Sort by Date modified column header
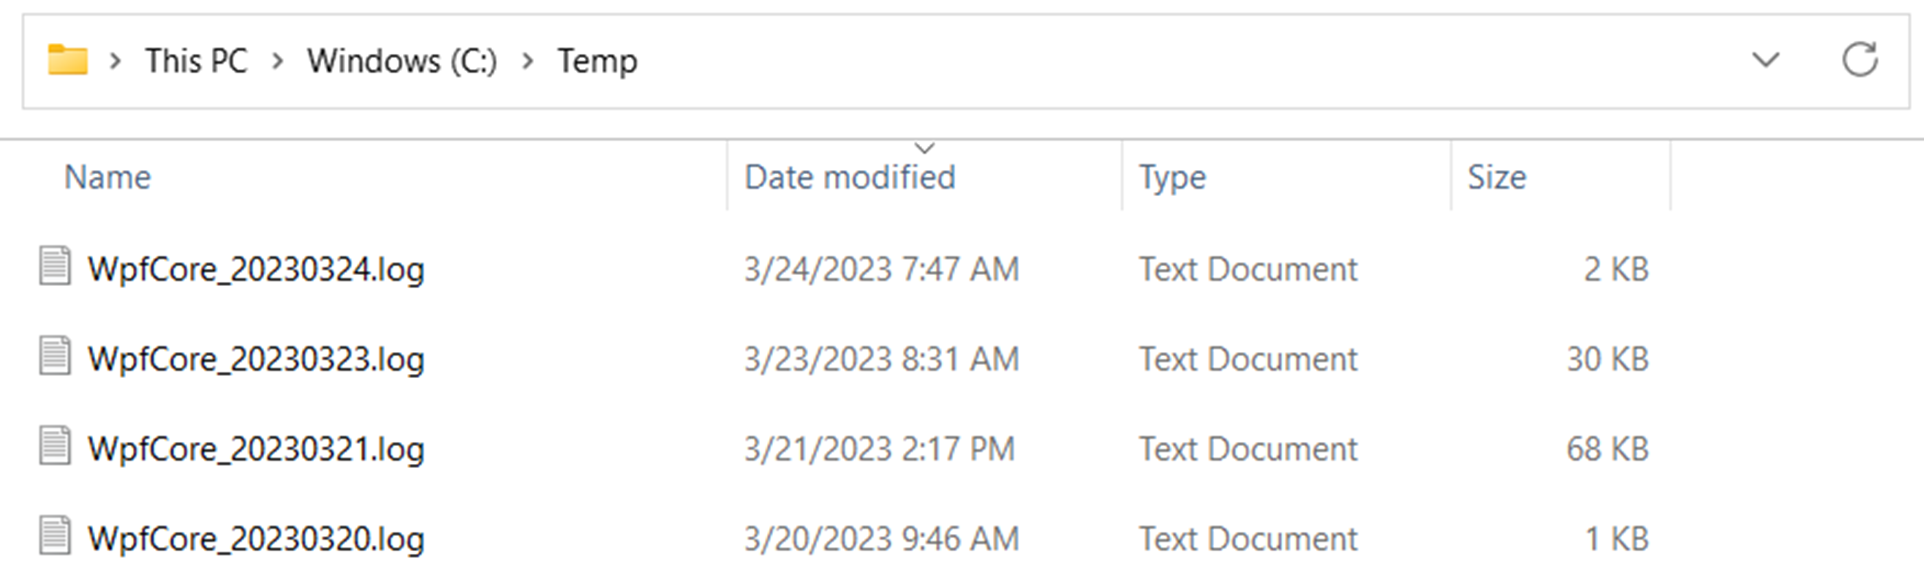Image resolution: width=1924 pixels, height=581 pixels. pyautogui.click(x=850, y=177)
